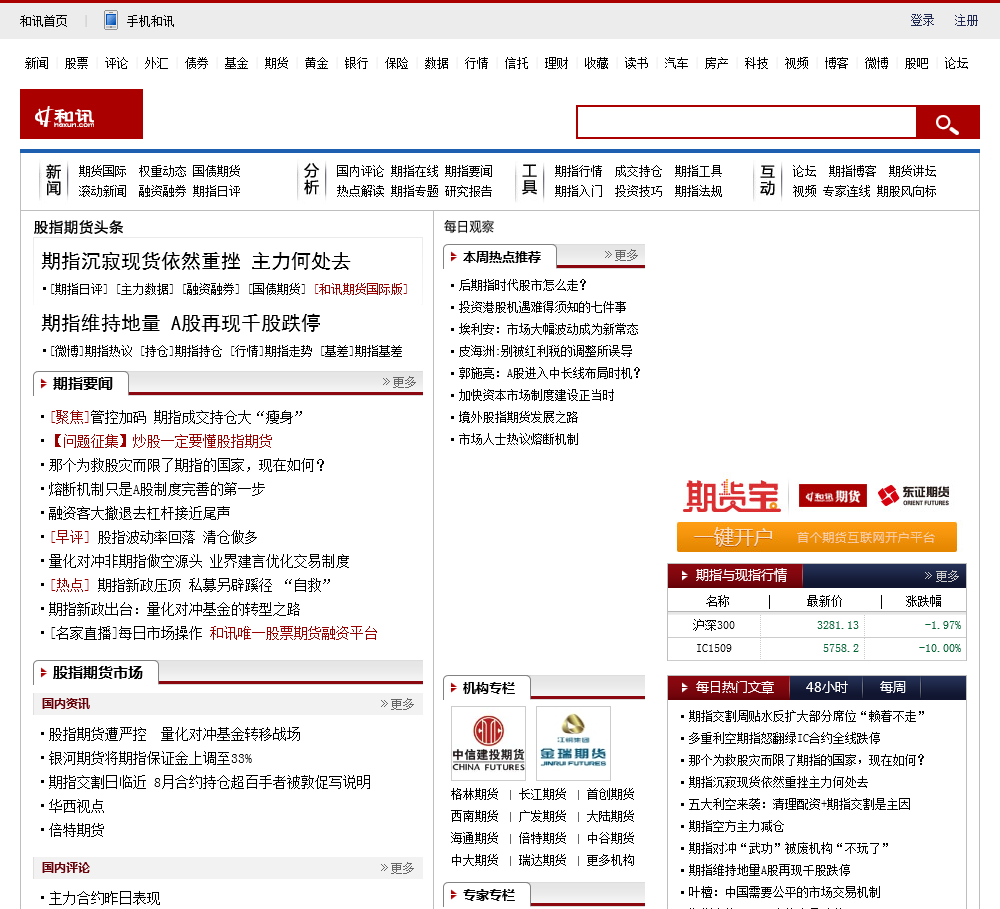Open 格林期货 institution link

pyautogui.click(x=474, y=794)
